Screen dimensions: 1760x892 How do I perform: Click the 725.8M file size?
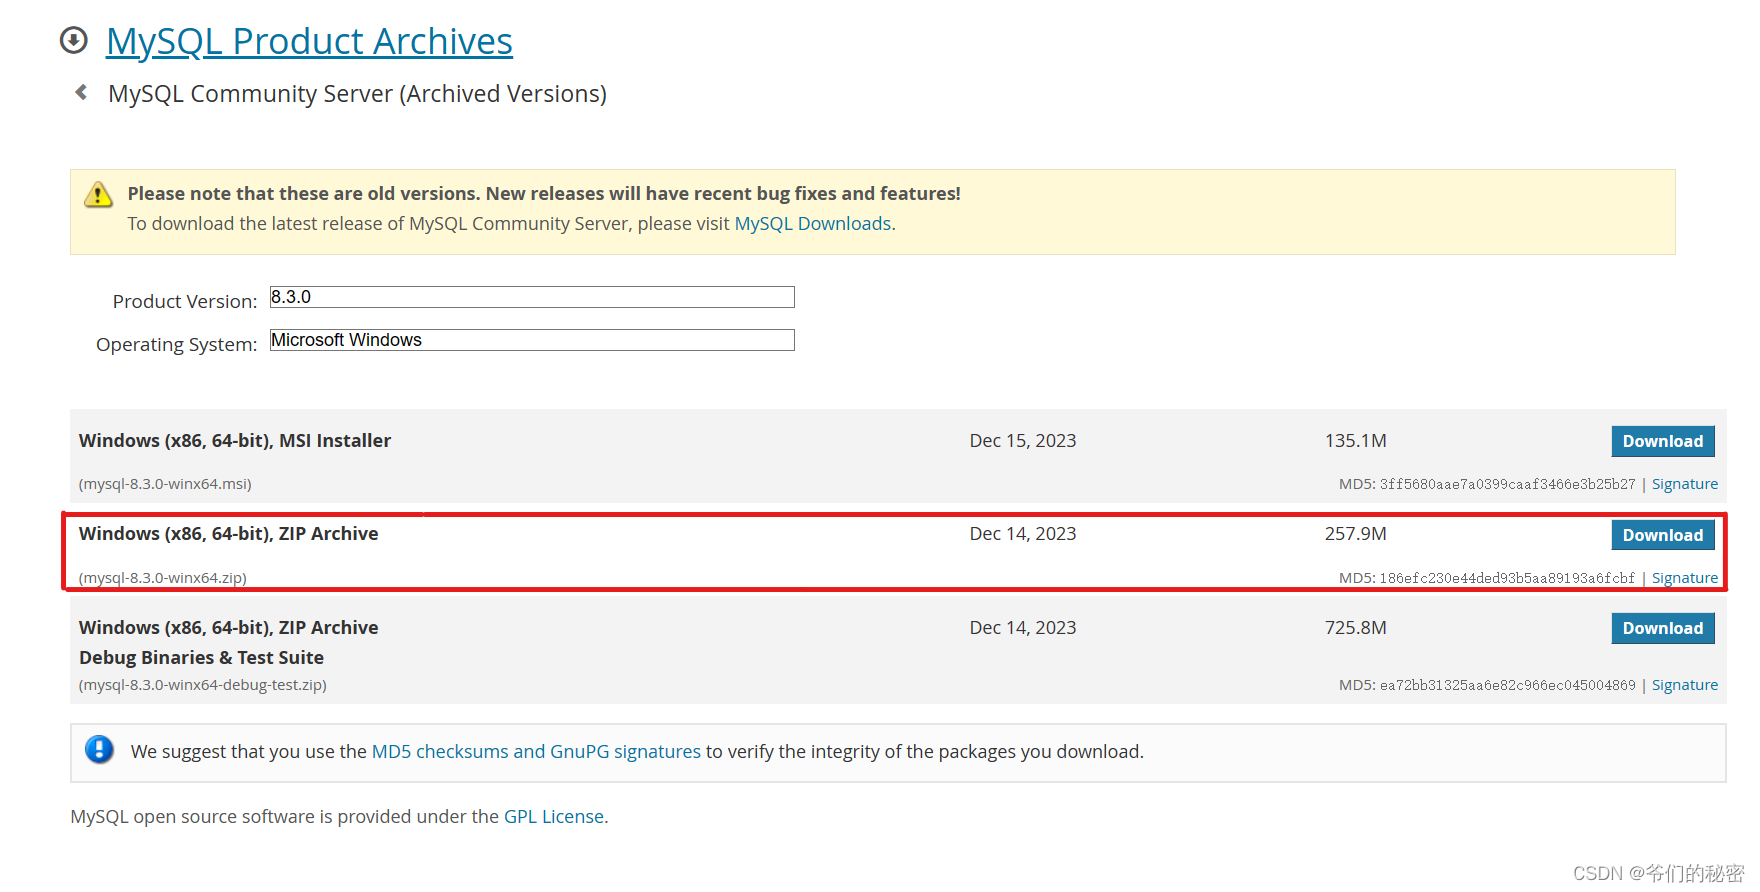1356,628
